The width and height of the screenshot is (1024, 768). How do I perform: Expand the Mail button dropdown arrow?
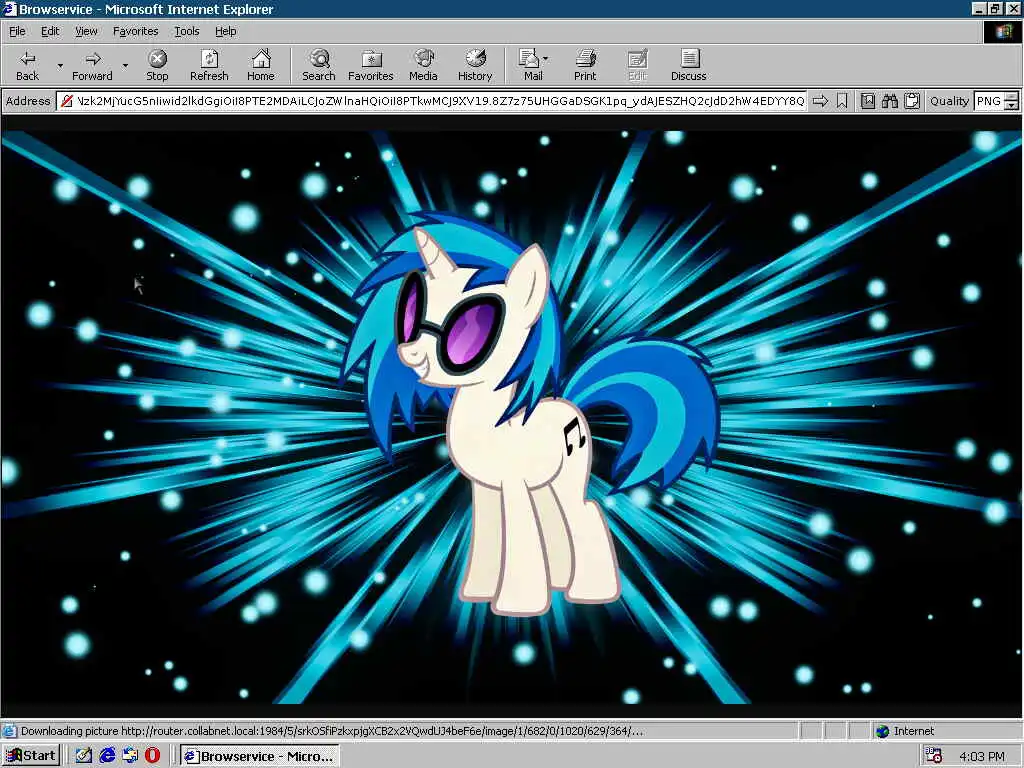coord(545,59)
